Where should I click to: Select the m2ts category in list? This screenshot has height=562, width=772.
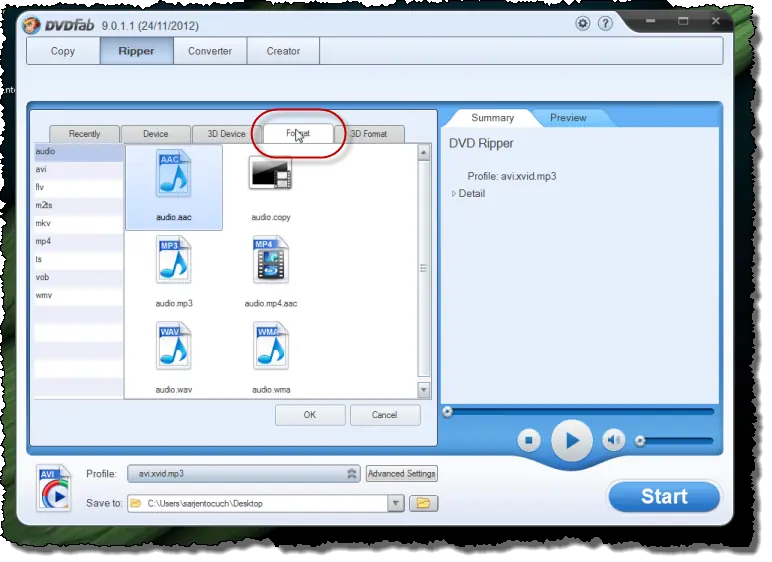click(x=79, y=205)
